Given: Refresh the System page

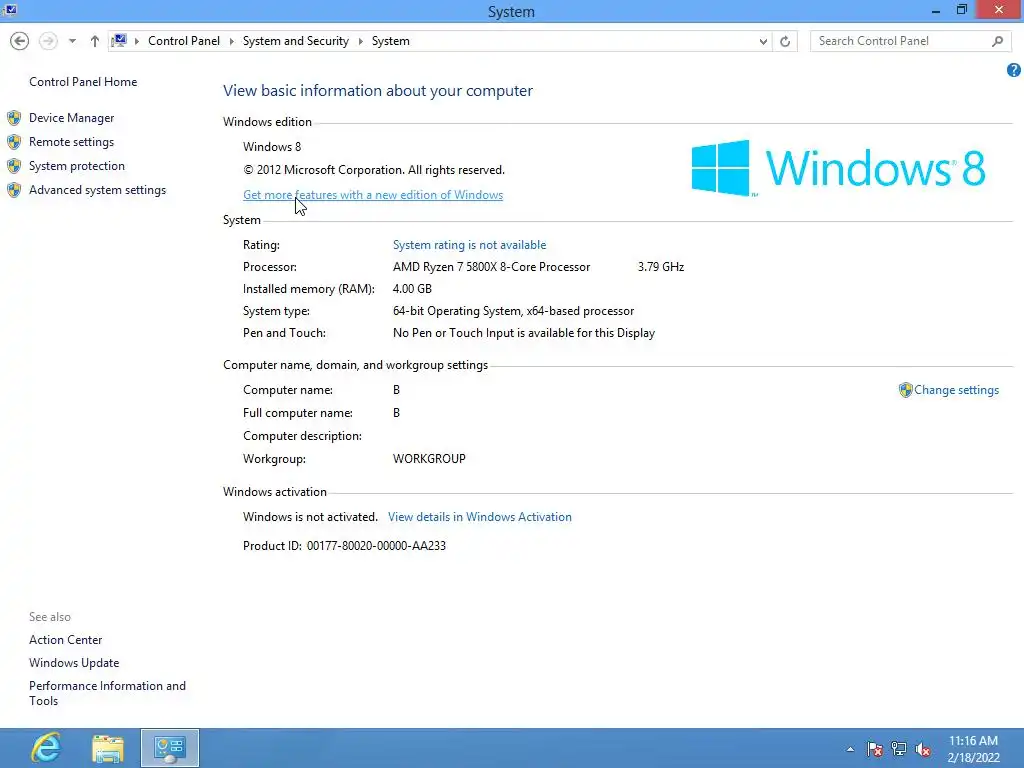Looking at the screenshot, I should 785,41.
